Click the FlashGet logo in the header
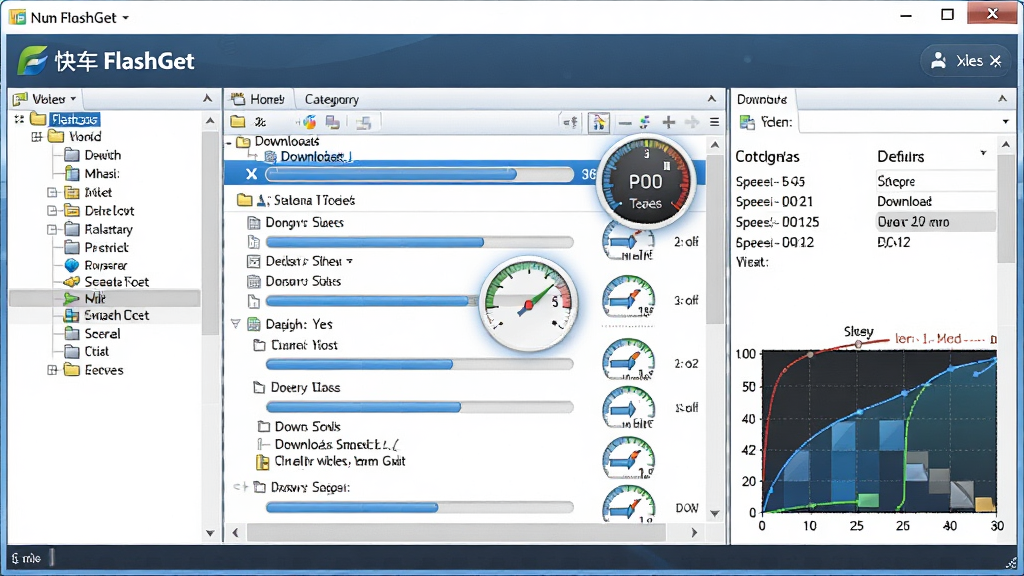The width and height of the screenshot is (1024, 576). click(x=33, y=61)
